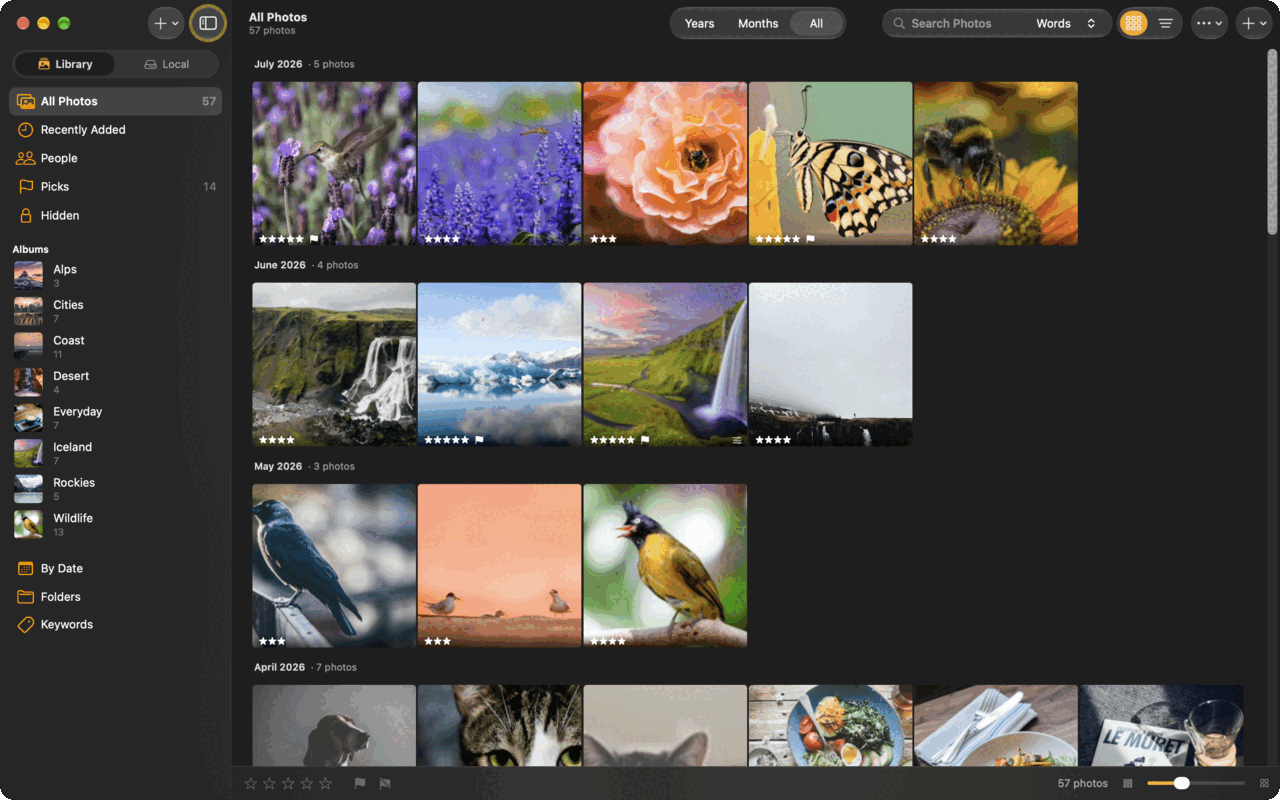Switch to the Months view

(x=758, y=23)
